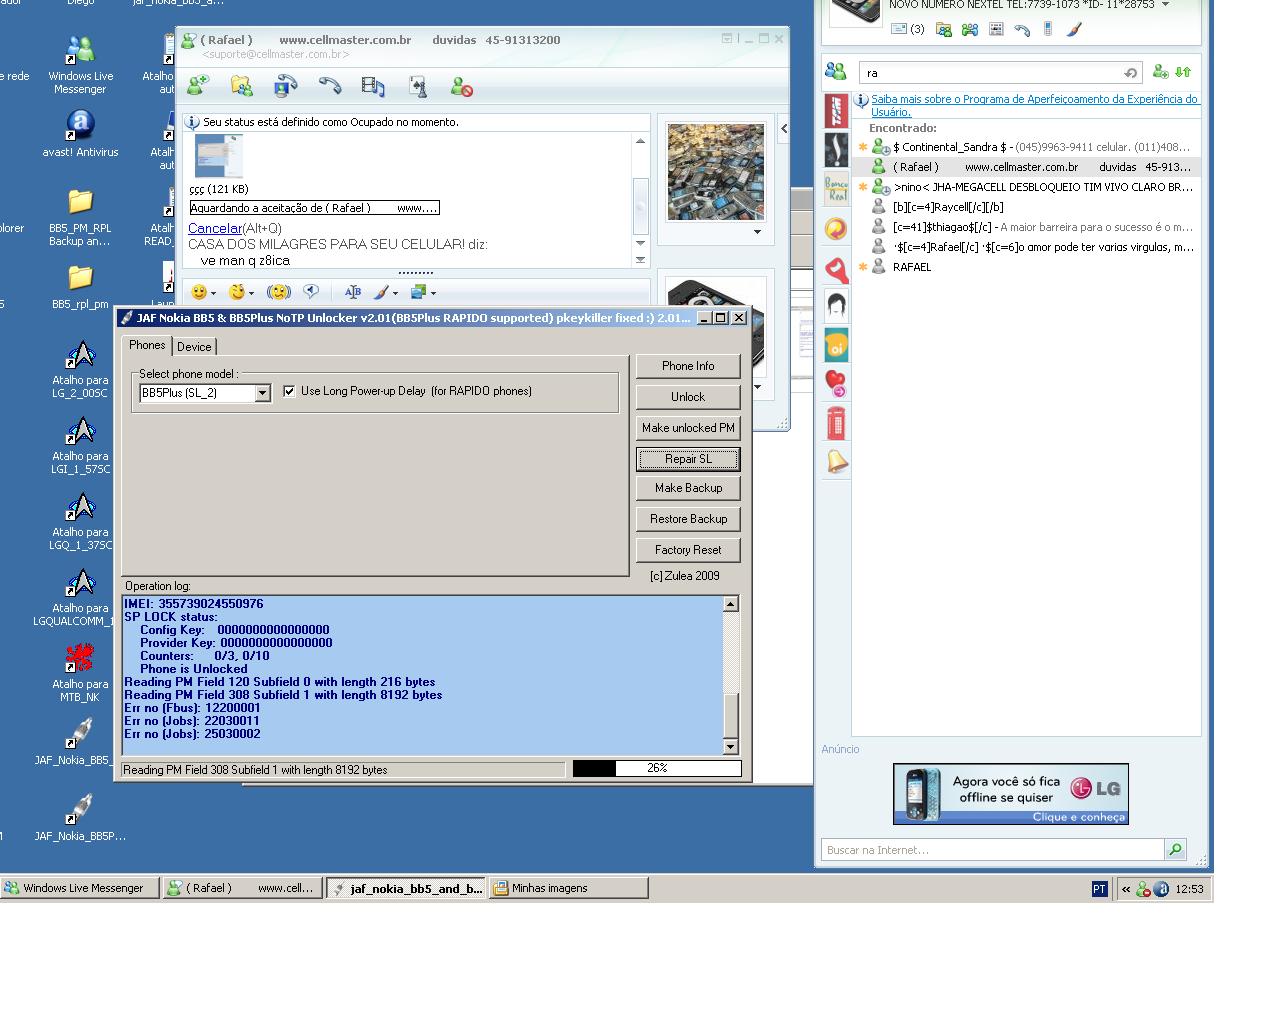Open the chat window options menu arrow
The image size is (1280, 1024).
point(728,39)
